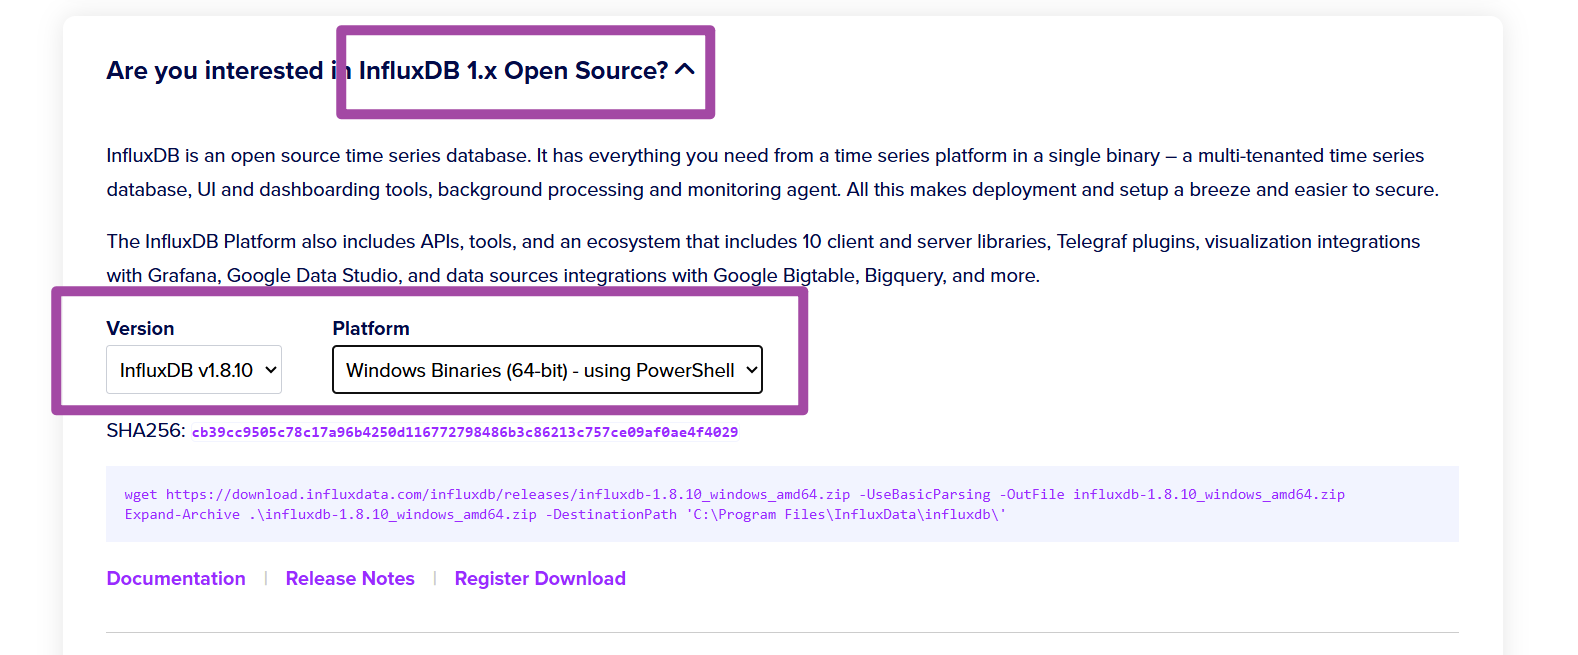Open the Version dropdown showing InfluxDB v1.8.10
This screenshot has width=1578, height=655.
[194, 370]
